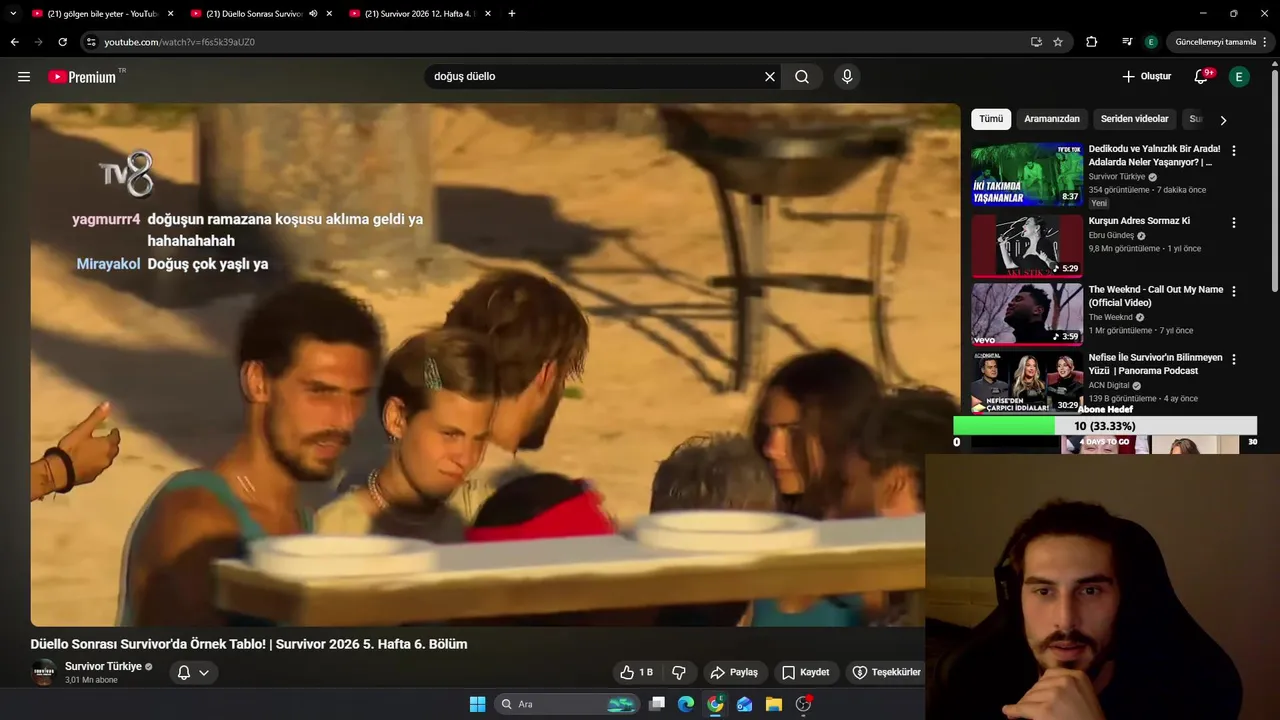
Task: Open the YouTube account avatar menu
Action: (1239, 76)
